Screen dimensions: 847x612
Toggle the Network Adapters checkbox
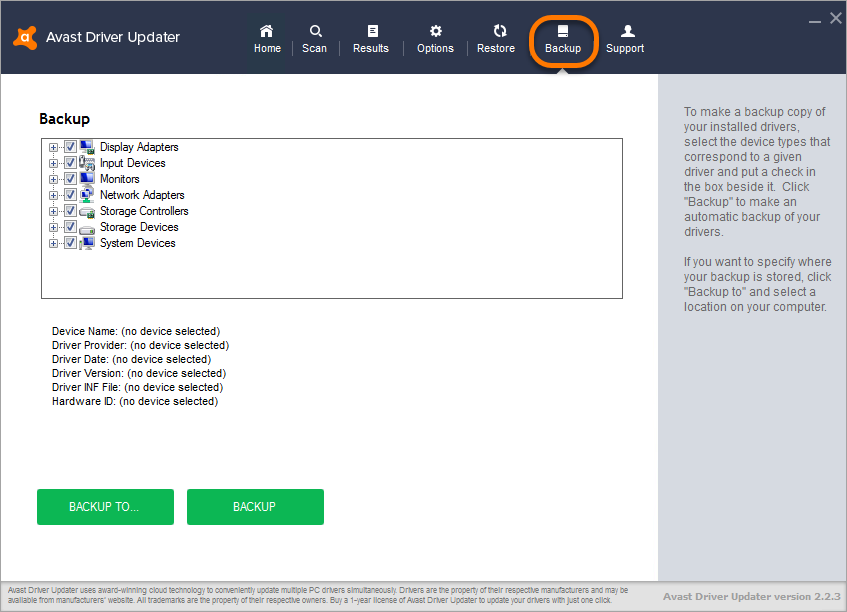(x=69, y=194)
